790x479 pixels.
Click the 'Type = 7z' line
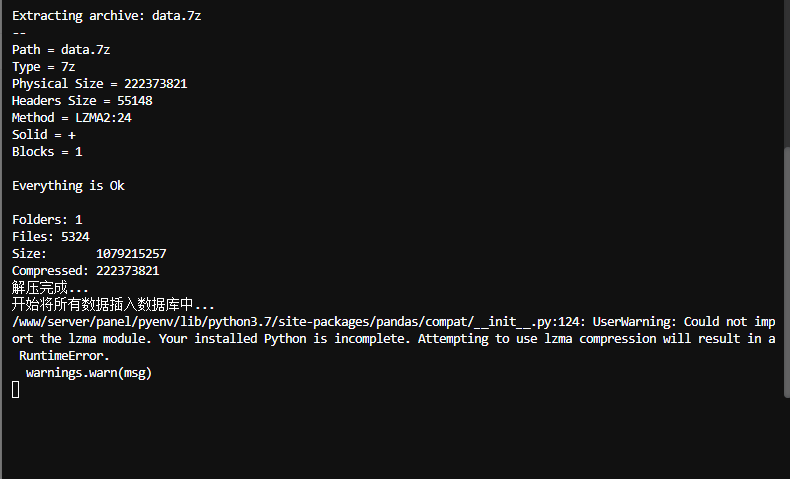click(x=44, y=67)
